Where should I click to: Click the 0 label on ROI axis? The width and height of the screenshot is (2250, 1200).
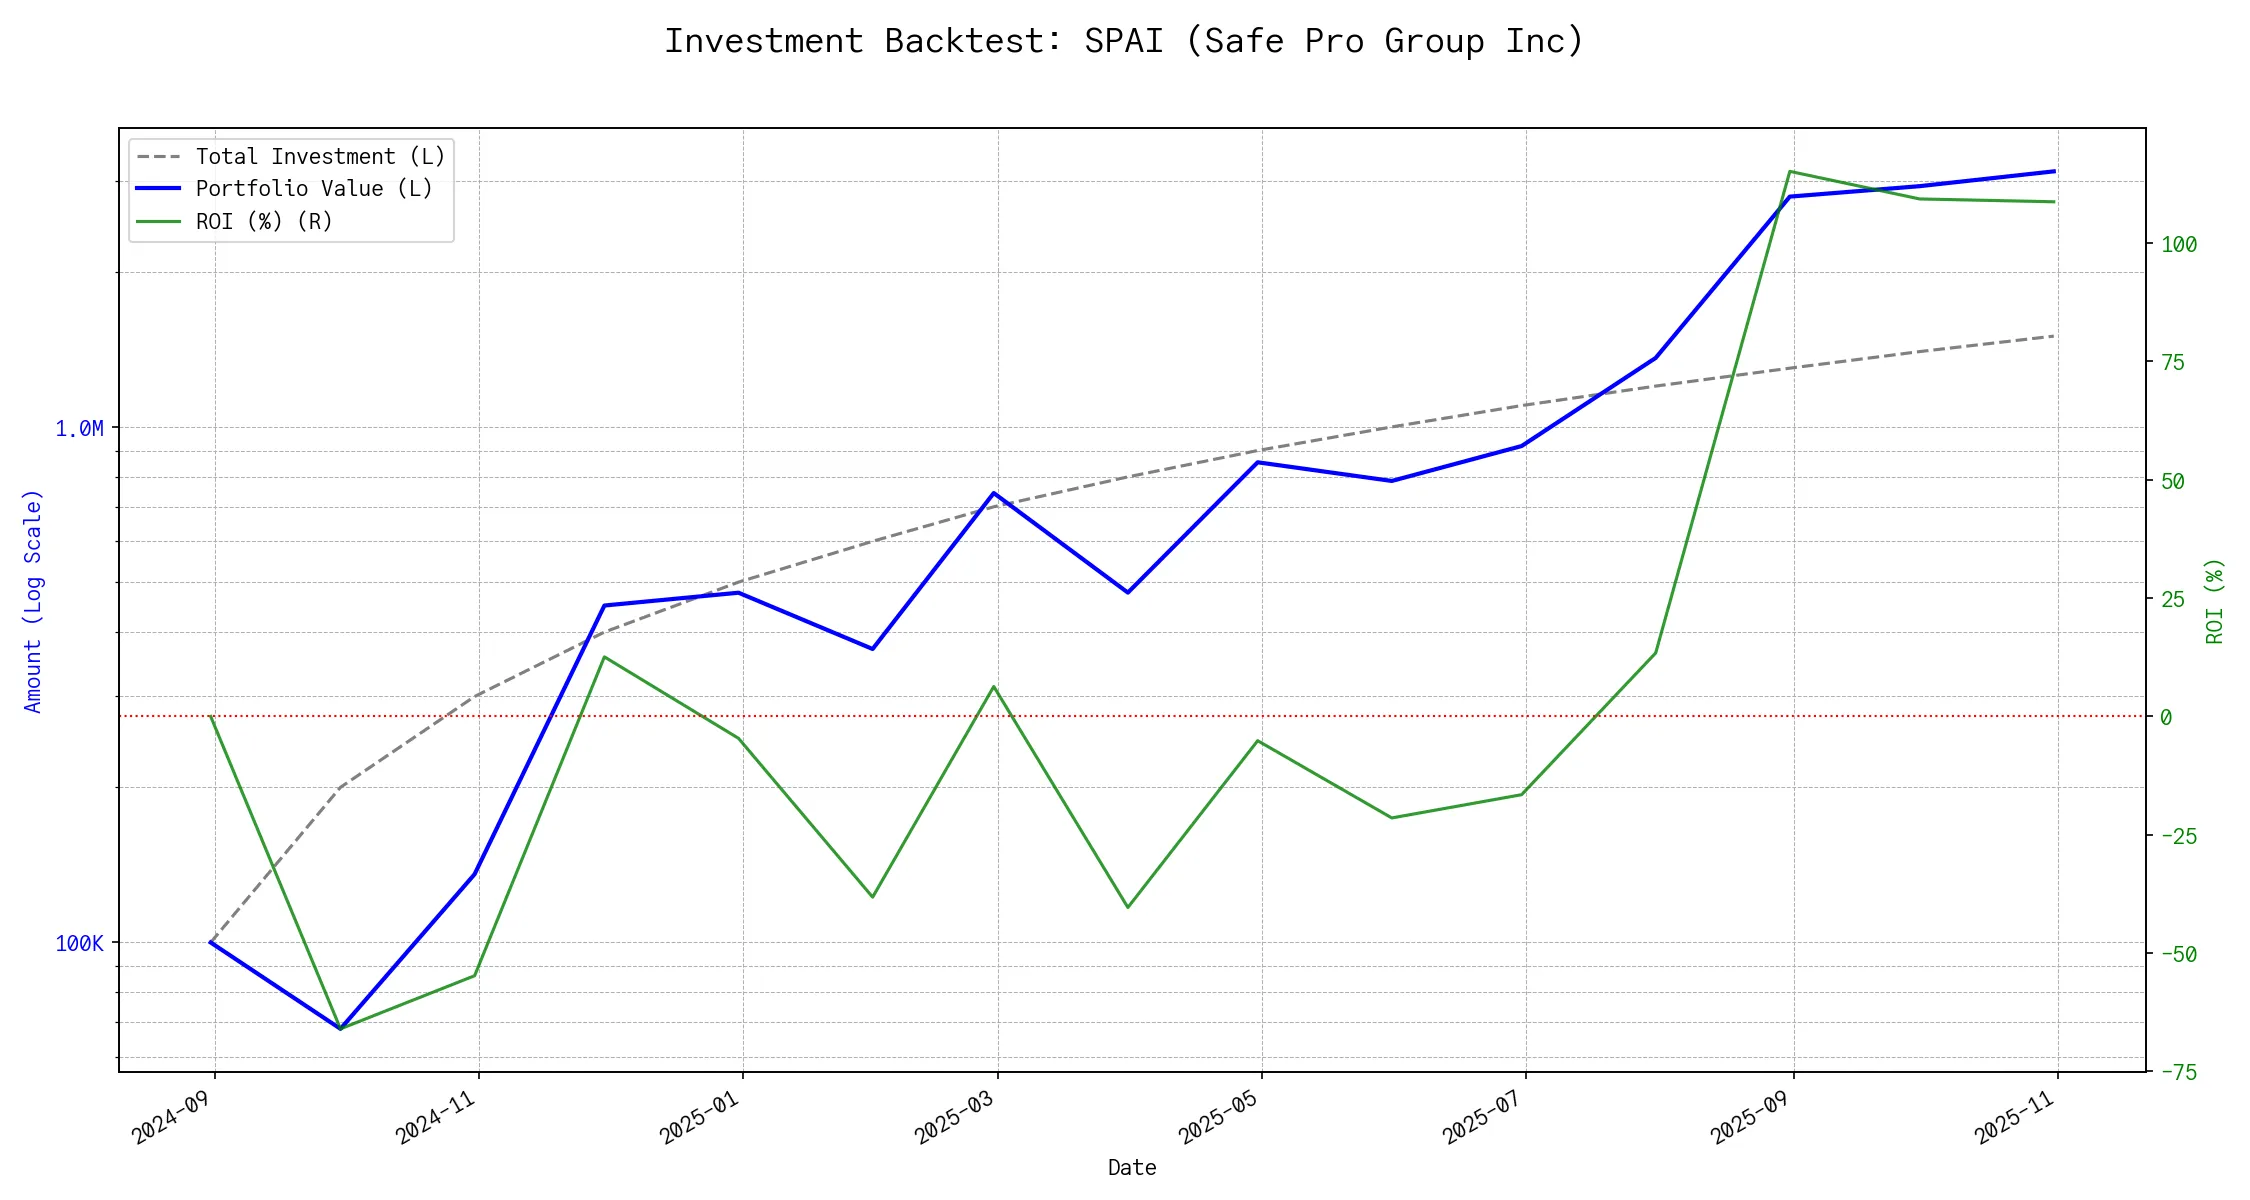2166,718
